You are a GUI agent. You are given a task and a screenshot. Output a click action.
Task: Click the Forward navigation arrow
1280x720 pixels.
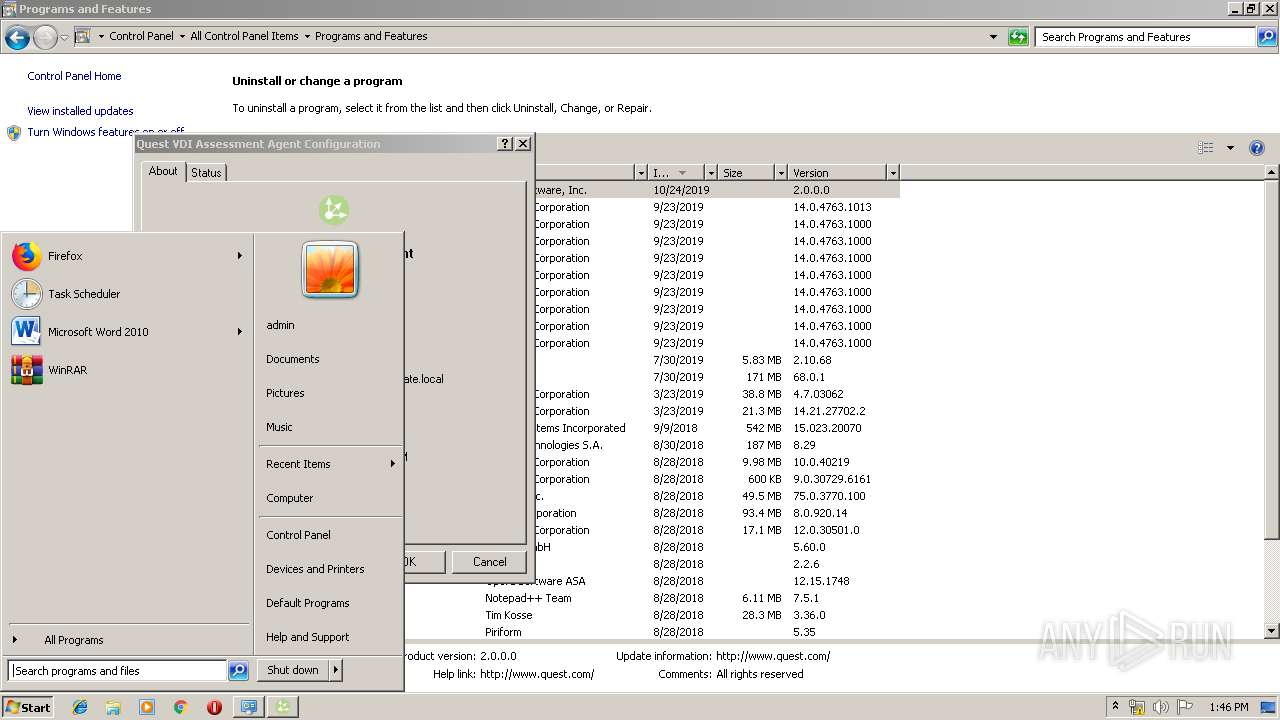tap(45, 38)
